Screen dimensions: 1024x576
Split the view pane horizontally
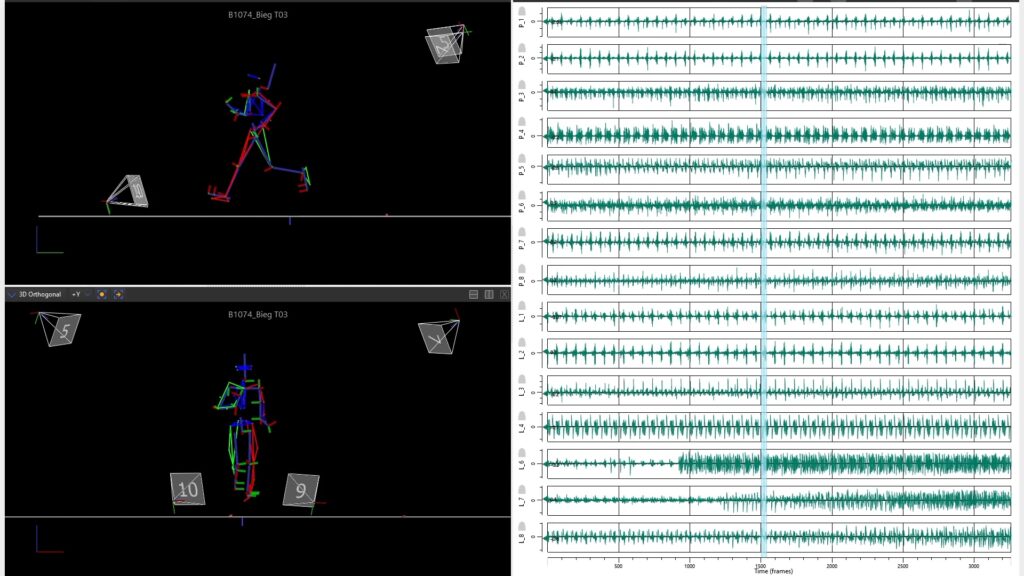coord(474,295)
